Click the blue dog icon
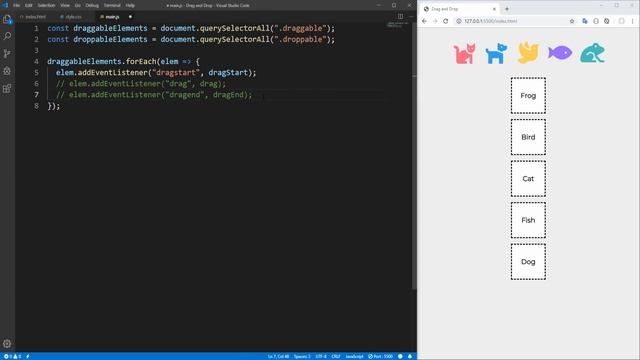The width and height of the screenshot is (640, 360). tap(496, 53)
